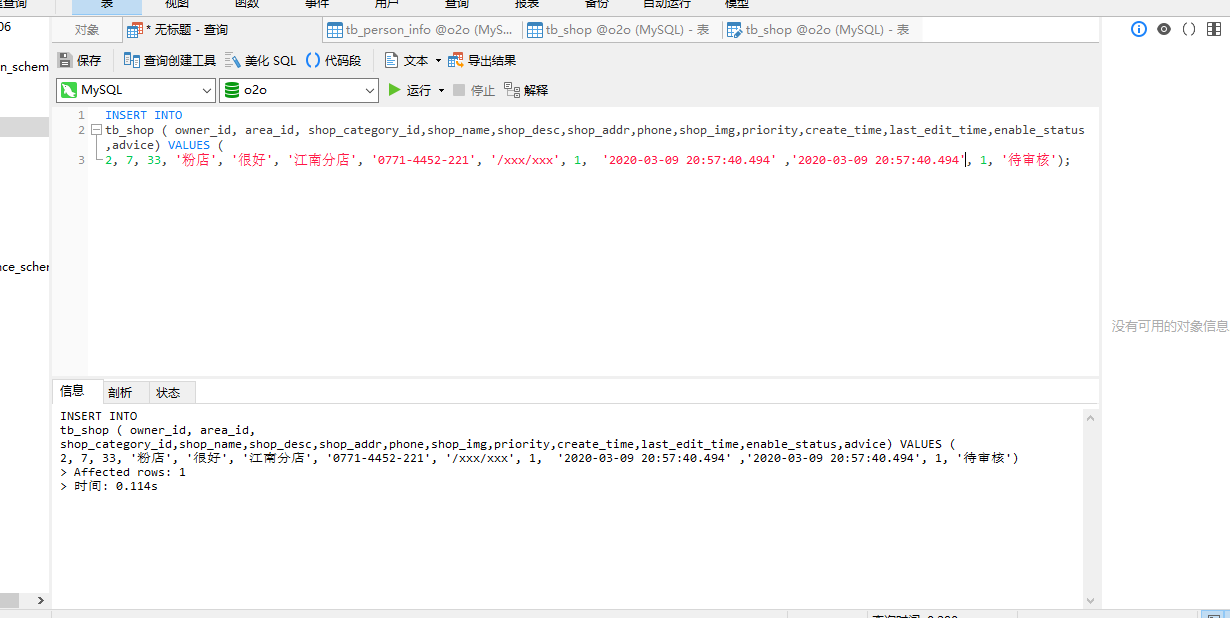Screen dimensions: 1230x618
Task: Click the parentheses code icon in right panel
Action: coord(1189,29)
